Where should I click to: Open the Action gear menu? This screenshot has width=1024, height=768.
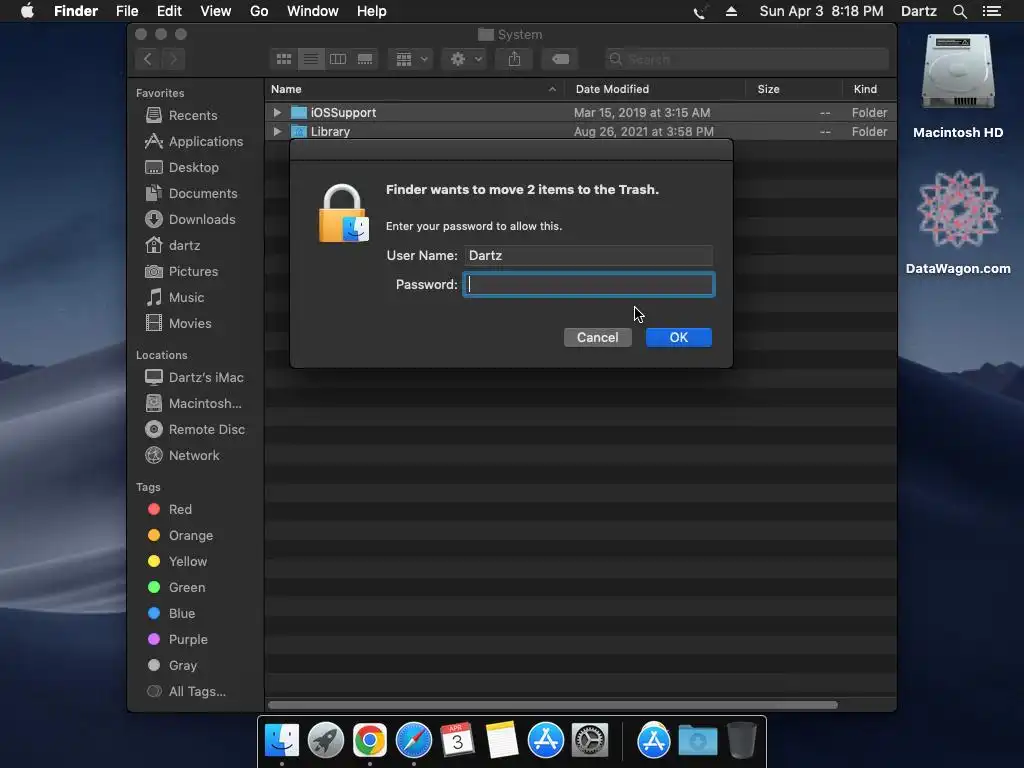[x=465, y=59]
